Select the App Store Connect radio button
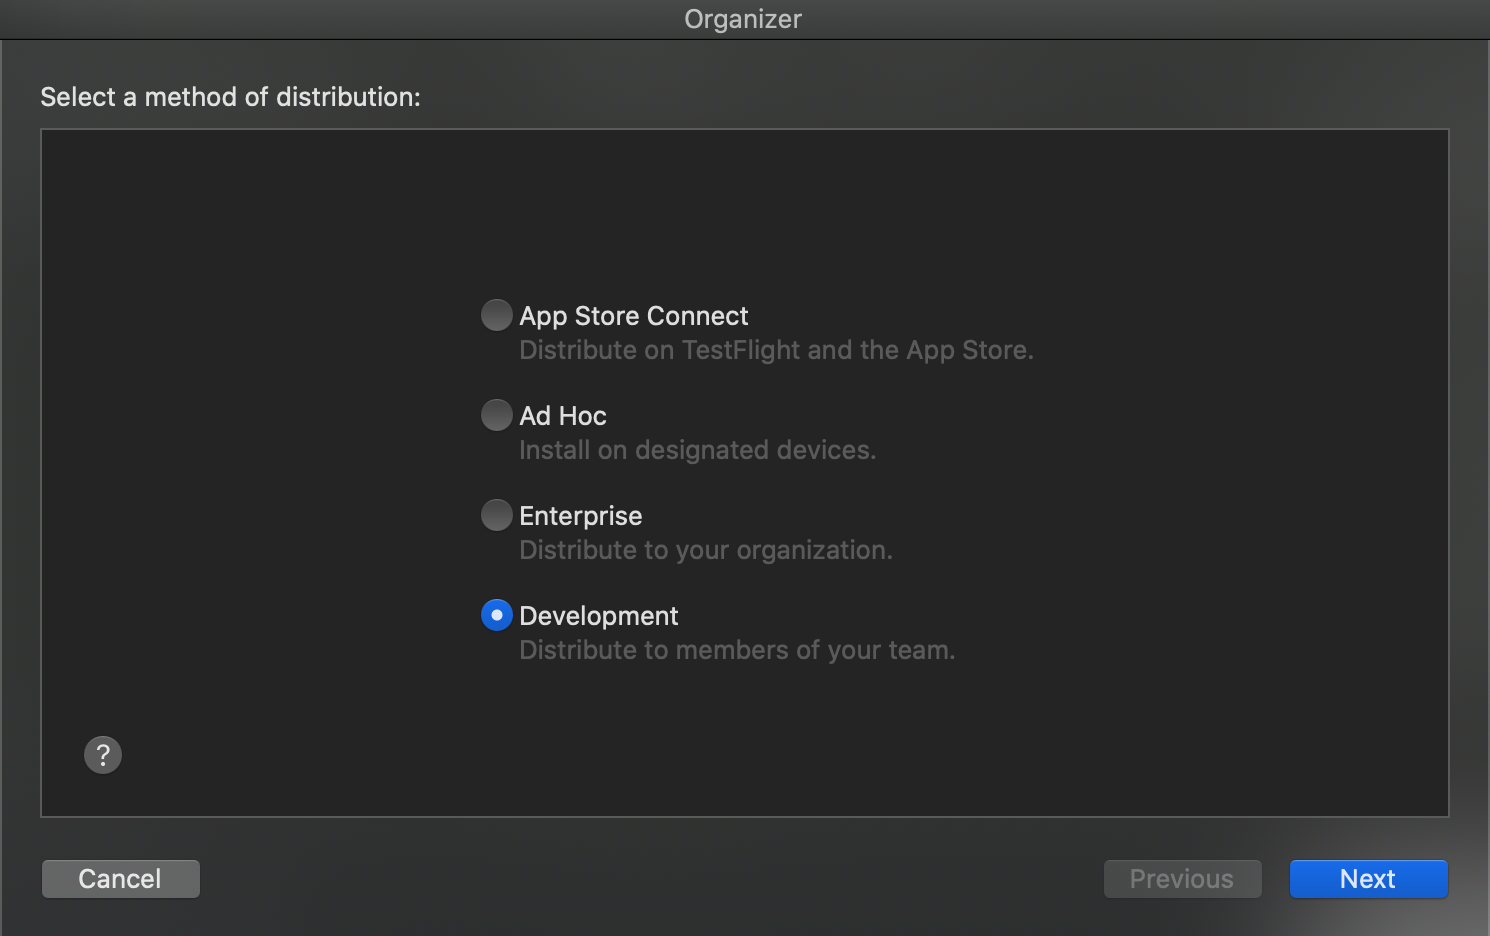 pos(497,315)
